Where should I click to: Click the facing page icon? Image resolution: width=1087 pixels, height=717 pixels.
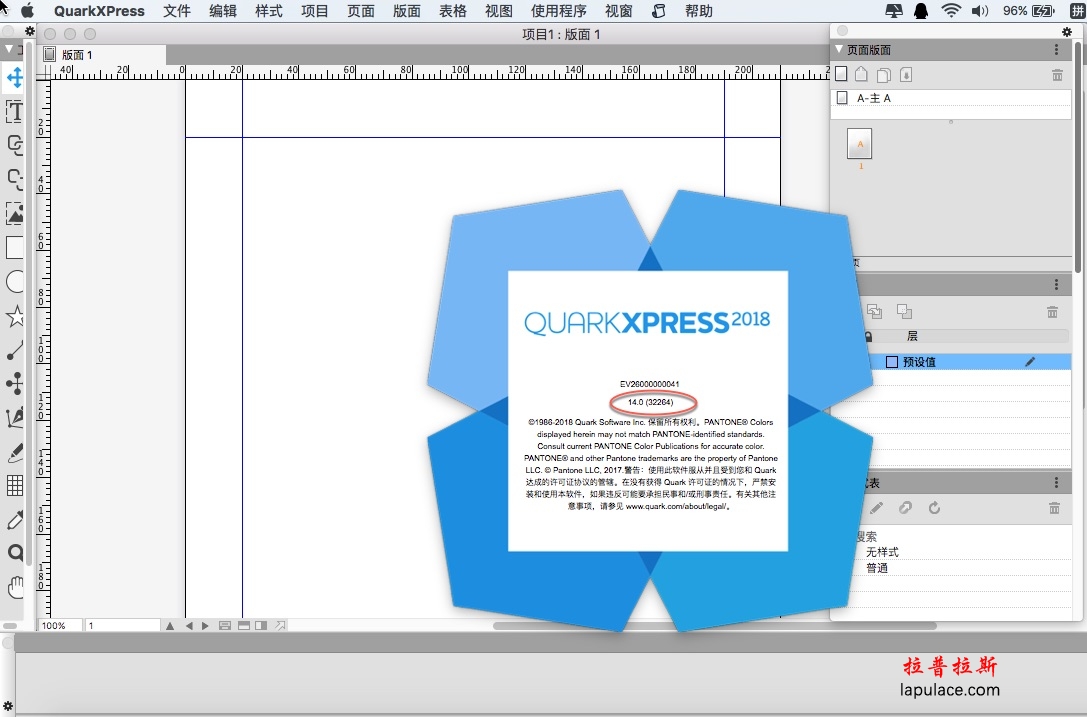[x=861, y=74]
